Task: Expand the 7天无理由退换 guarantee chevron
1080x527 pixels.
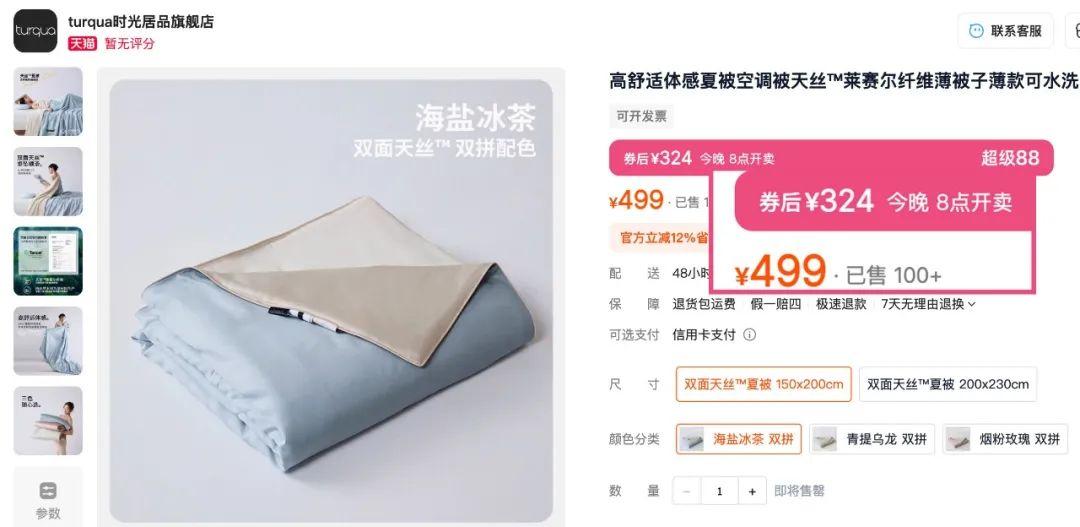Action: point(972,304)
